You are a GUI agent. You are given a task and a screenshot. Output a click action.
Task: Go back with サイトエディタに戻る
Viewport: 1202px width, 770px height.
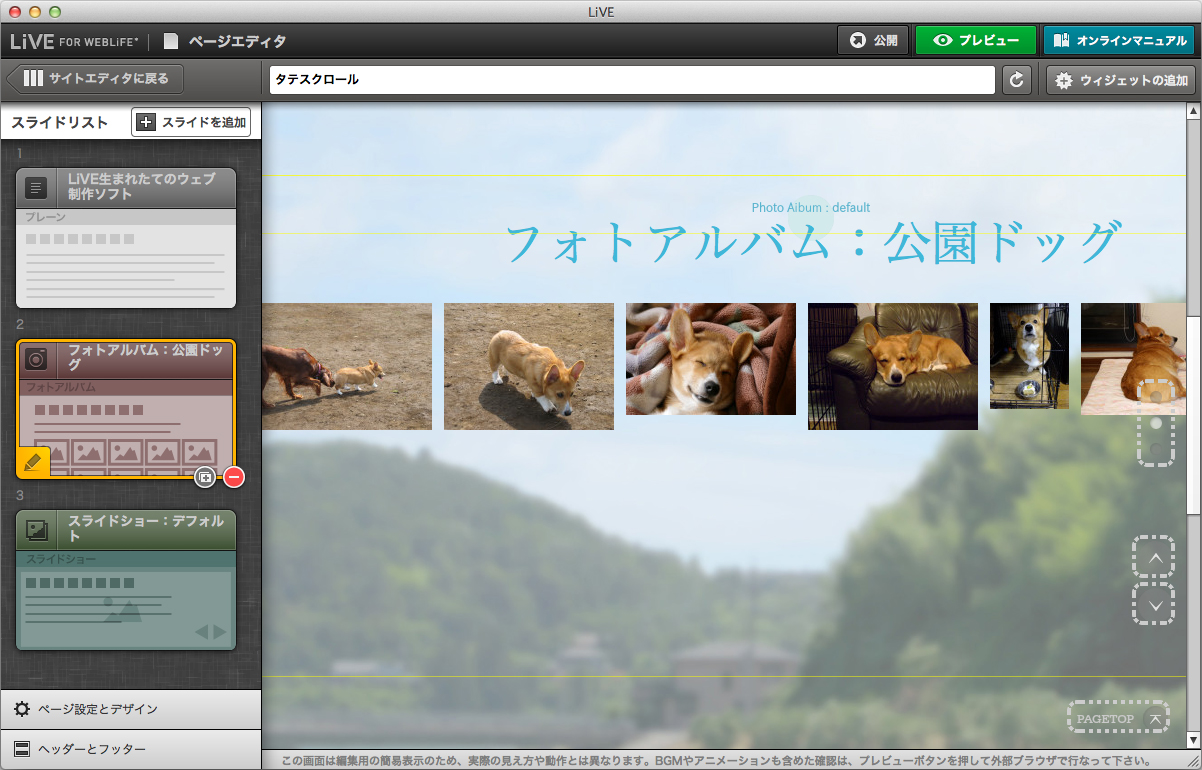tap(95, 78)
